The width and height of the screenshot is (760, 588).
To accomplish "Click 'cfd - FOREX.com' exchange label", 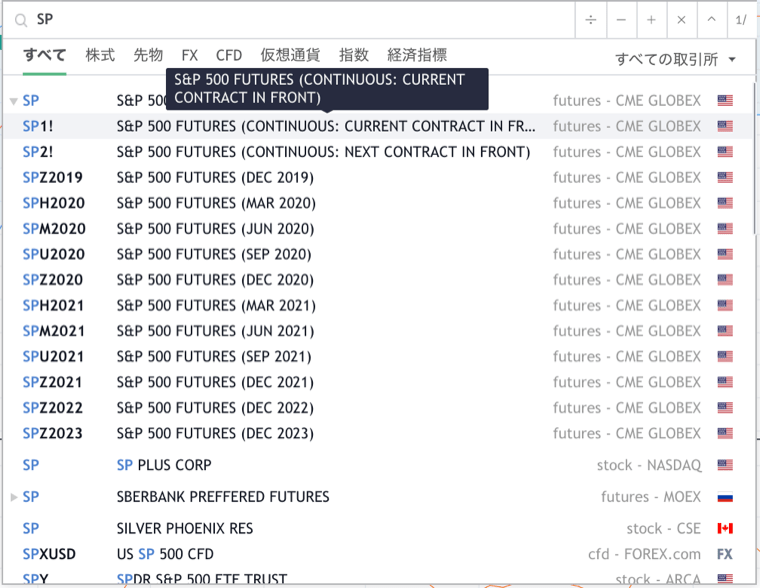I will click(x=644, y=554).
